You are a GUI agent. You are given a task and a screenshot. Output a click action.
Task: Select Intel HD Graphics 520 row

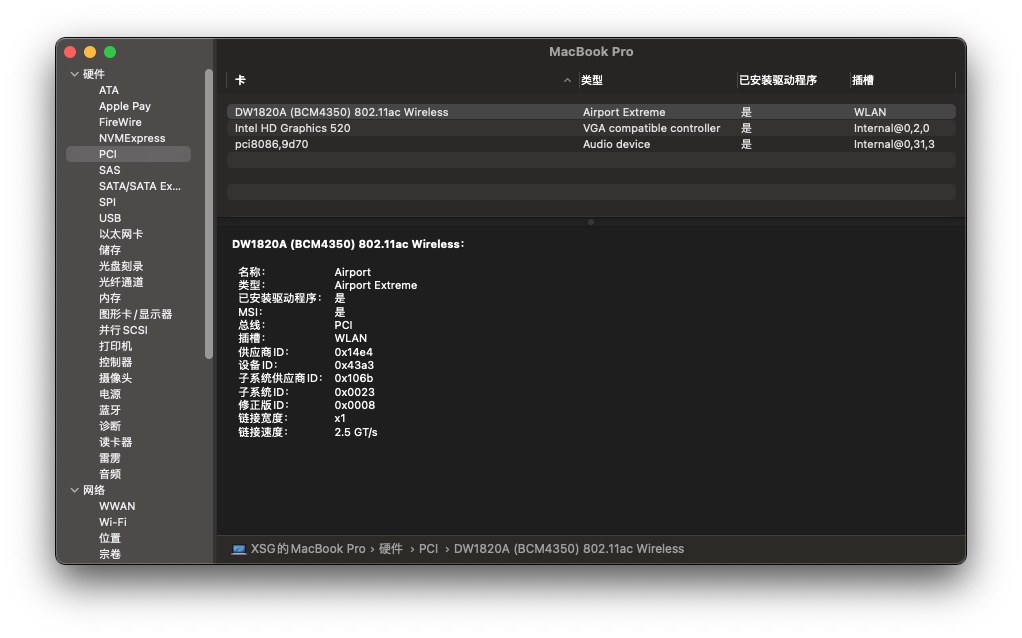coord(292,128)
